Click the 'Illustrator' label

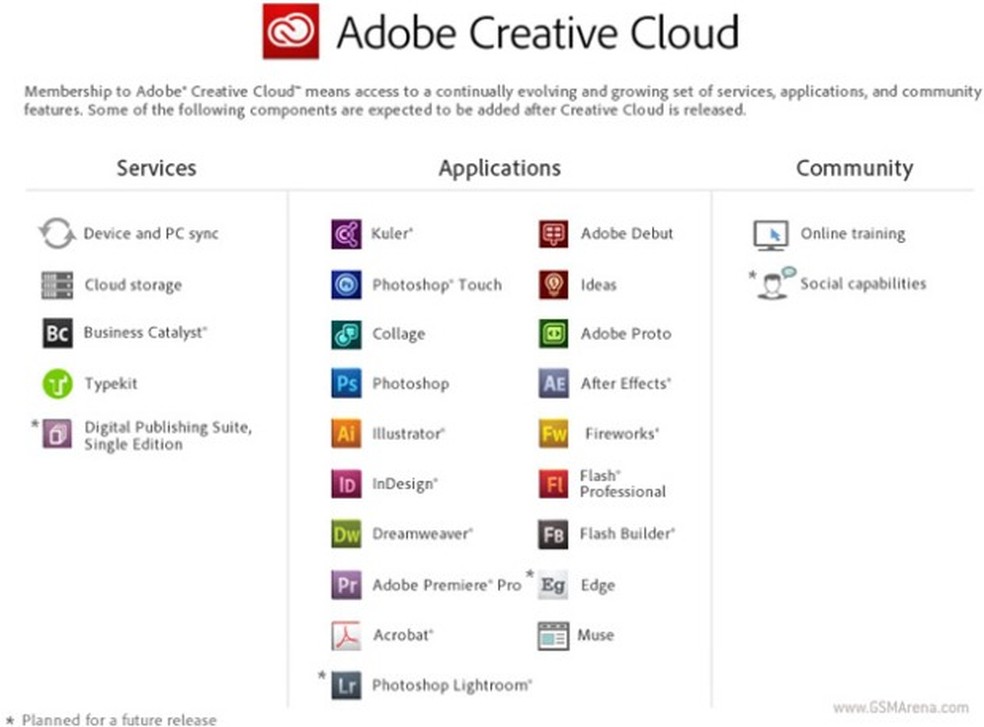[x=409, y=434]
